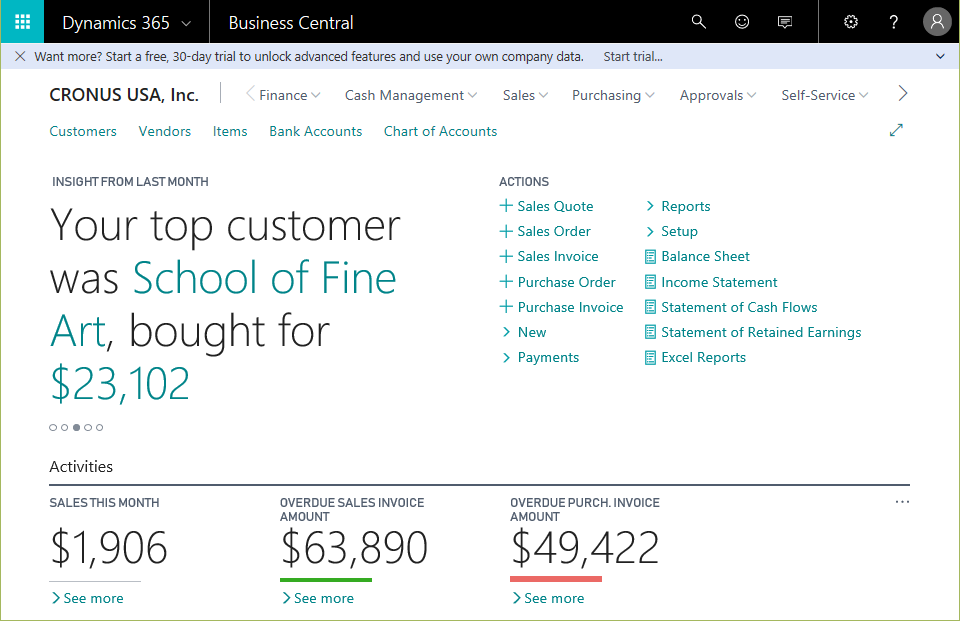Image resolution: width=960 pixels, height=621 pixels.
Task: Expand the Payments actions group
Action: 541,358
